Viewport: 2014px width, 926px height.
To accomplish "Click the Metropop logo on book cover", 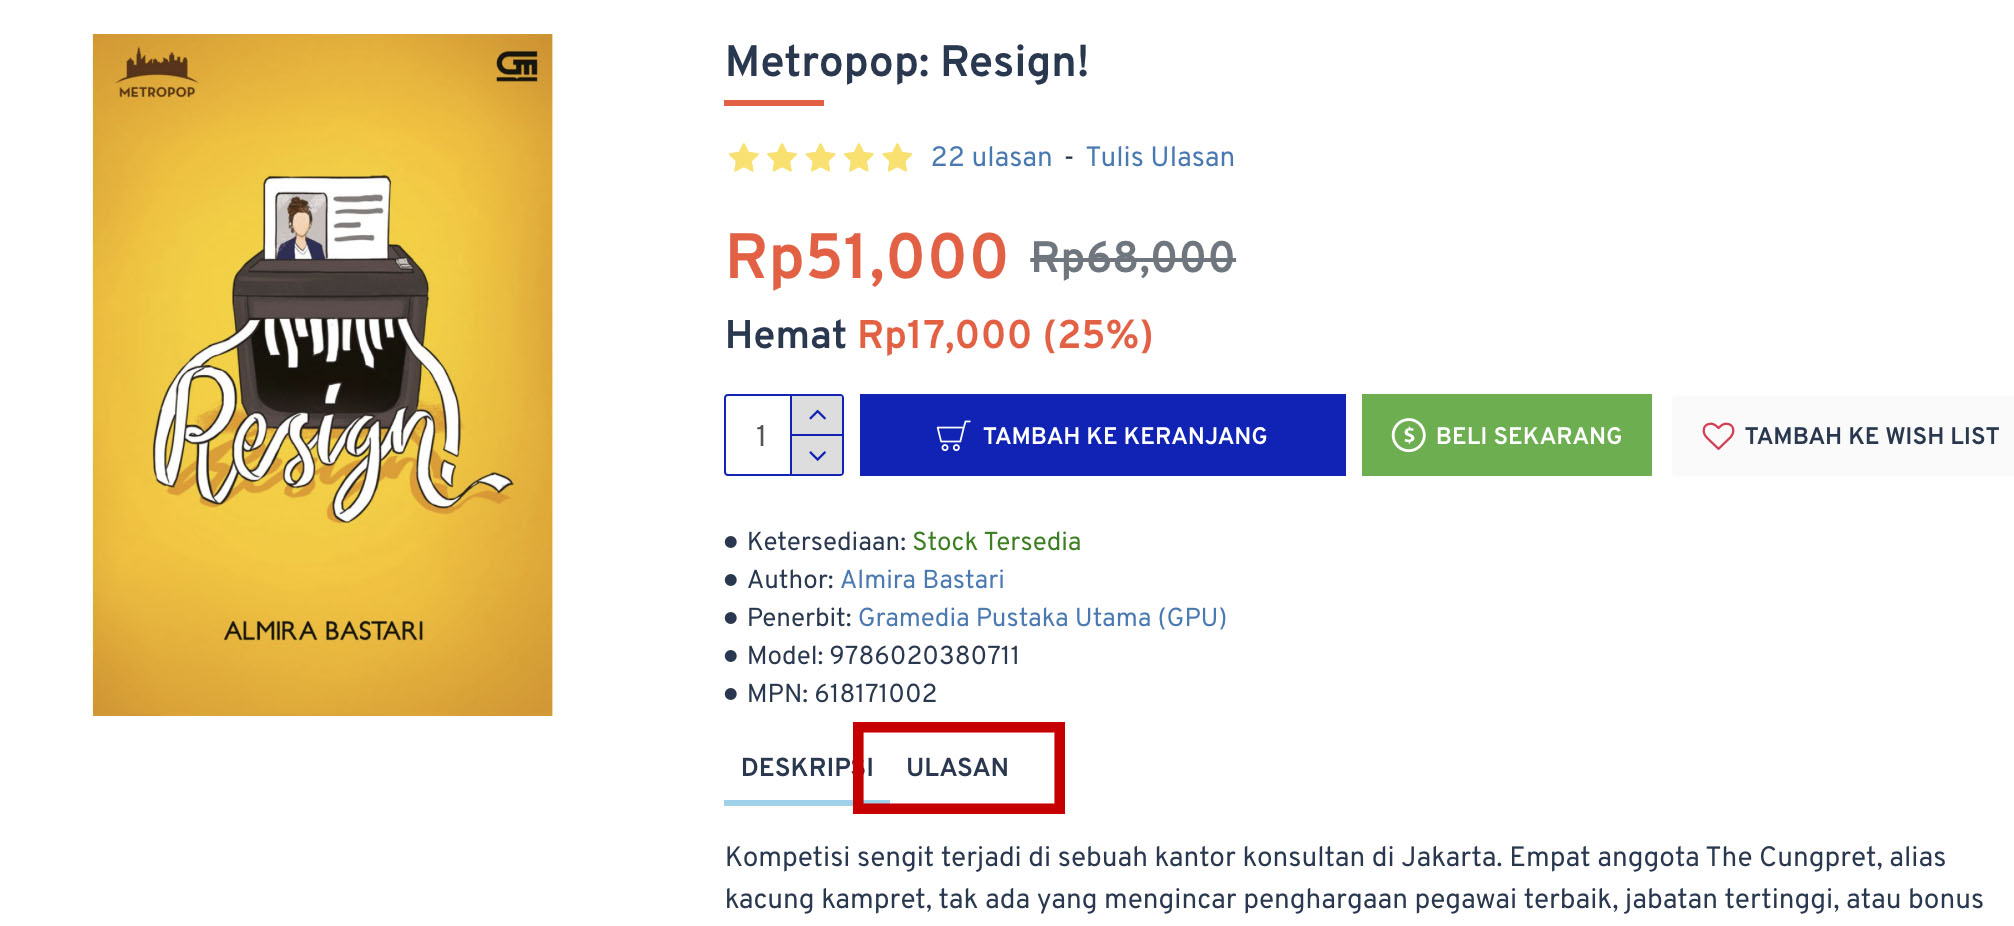I will click(157, 73).
